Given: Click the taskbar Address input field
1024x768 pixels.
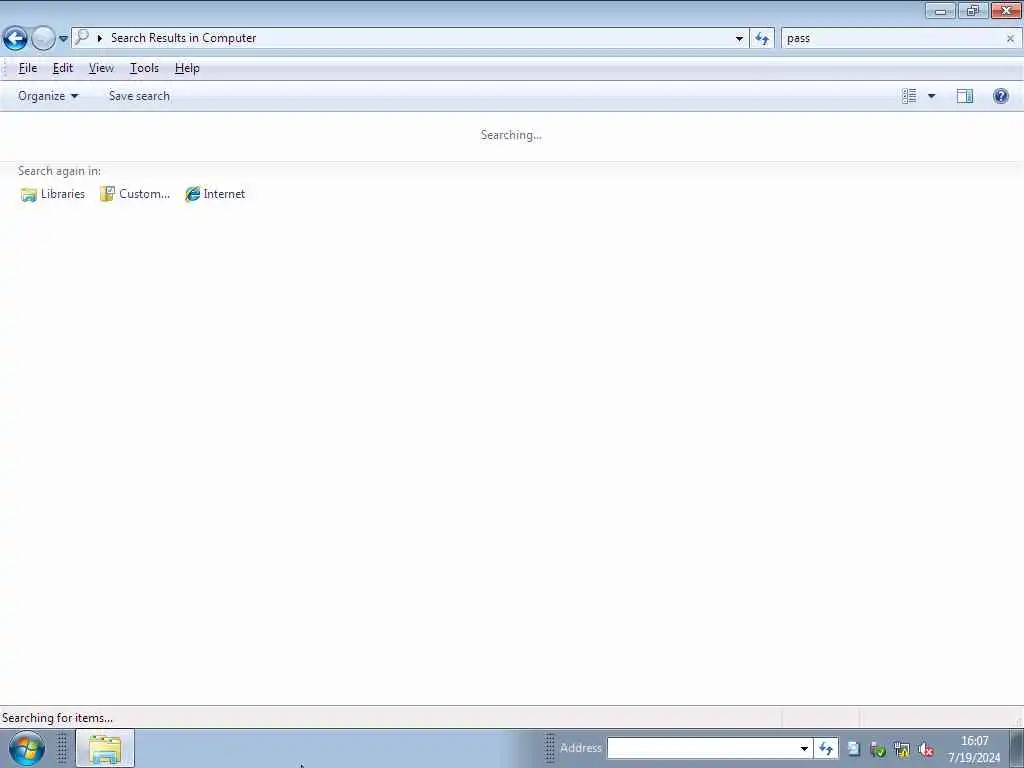Looking at the screenshot, I should pyautogui.click(x=701, y=748).
